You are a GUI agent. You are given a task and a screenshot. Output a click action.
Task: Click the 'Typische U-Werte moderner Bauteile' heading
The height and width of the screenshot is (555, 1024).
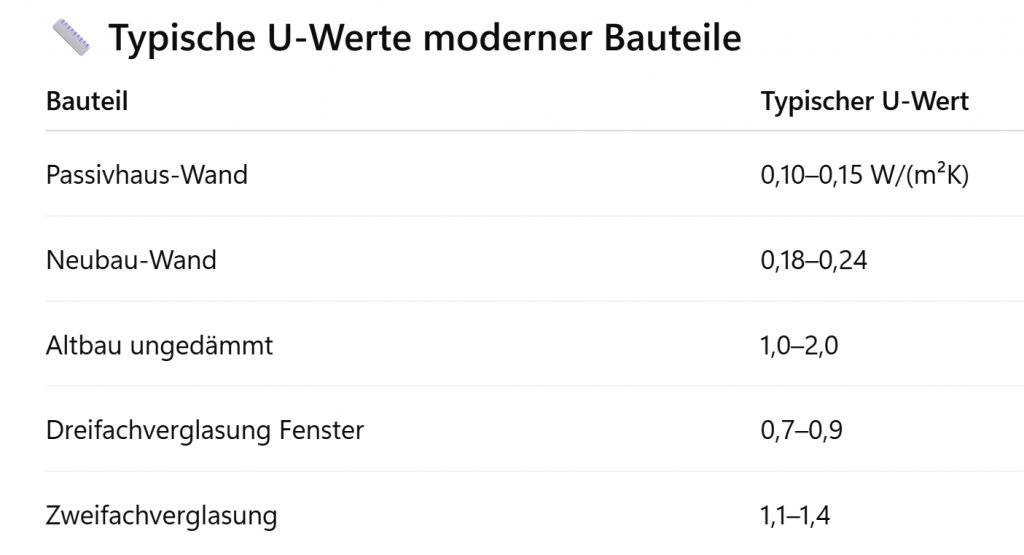[425, 38]
